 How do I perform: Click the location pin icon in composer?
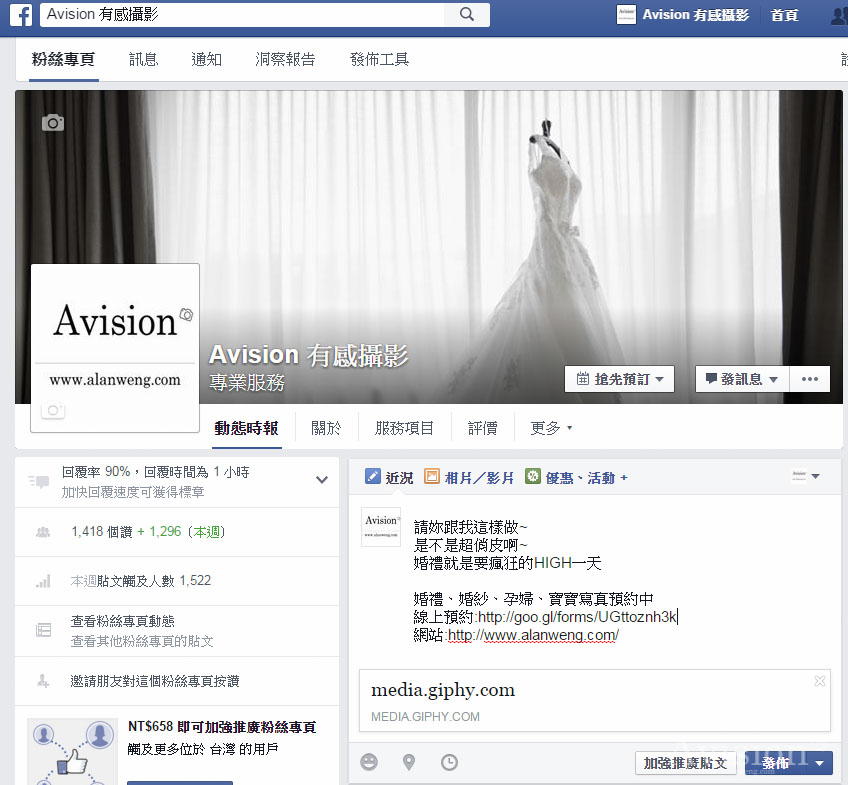click(409, 762)
